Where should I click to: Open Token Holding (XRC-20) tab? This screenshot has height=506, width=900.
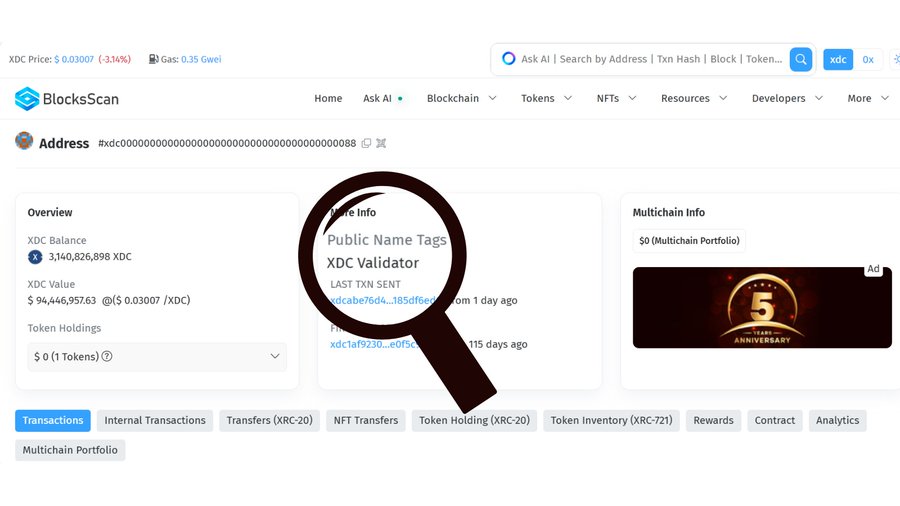474,421
